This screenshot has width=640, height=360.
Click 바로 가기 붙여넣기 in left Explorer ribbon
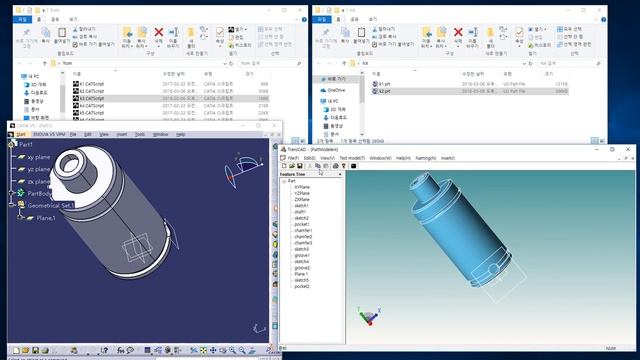pos(94,44)
